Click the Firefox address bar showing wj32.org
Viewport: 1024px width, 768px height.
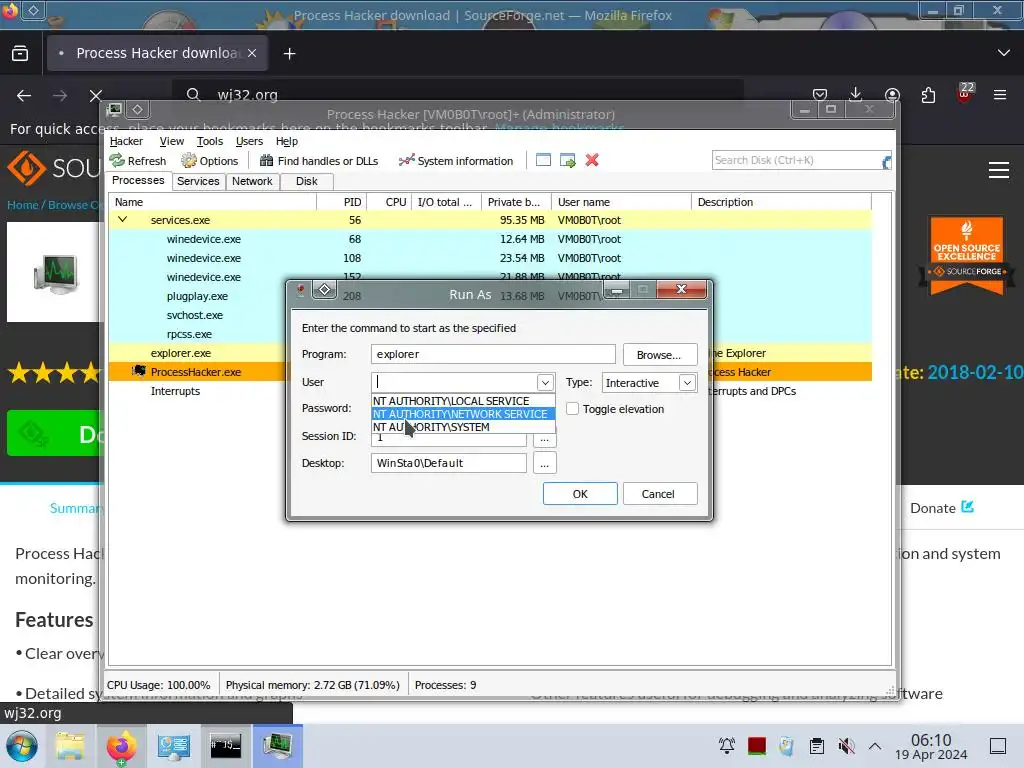pyautogui.click(x=457, y=95)
